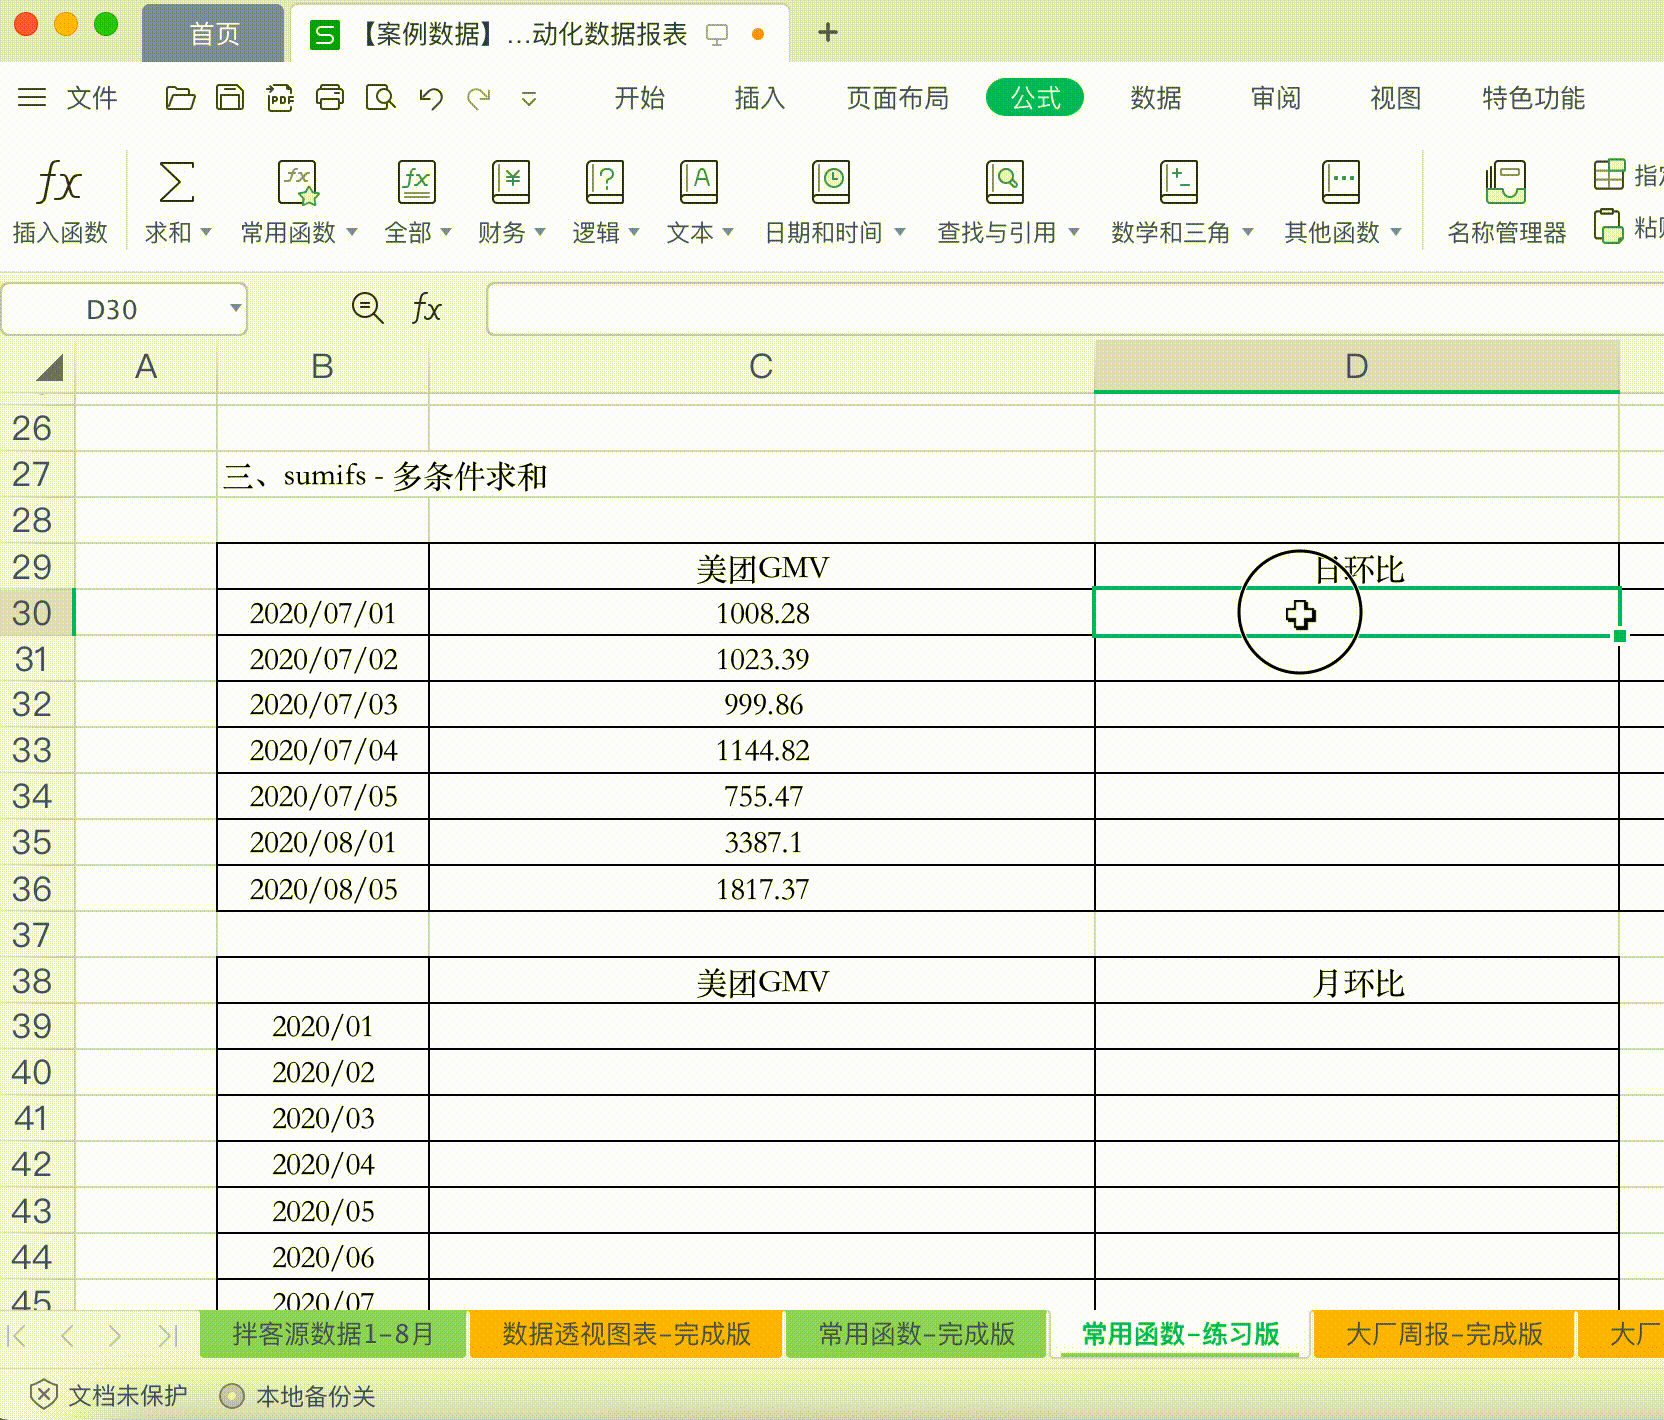Switch to the 数据 ribbon tab
The width and height of the screenshot is (1664, 1420).
click(1155, 98)
